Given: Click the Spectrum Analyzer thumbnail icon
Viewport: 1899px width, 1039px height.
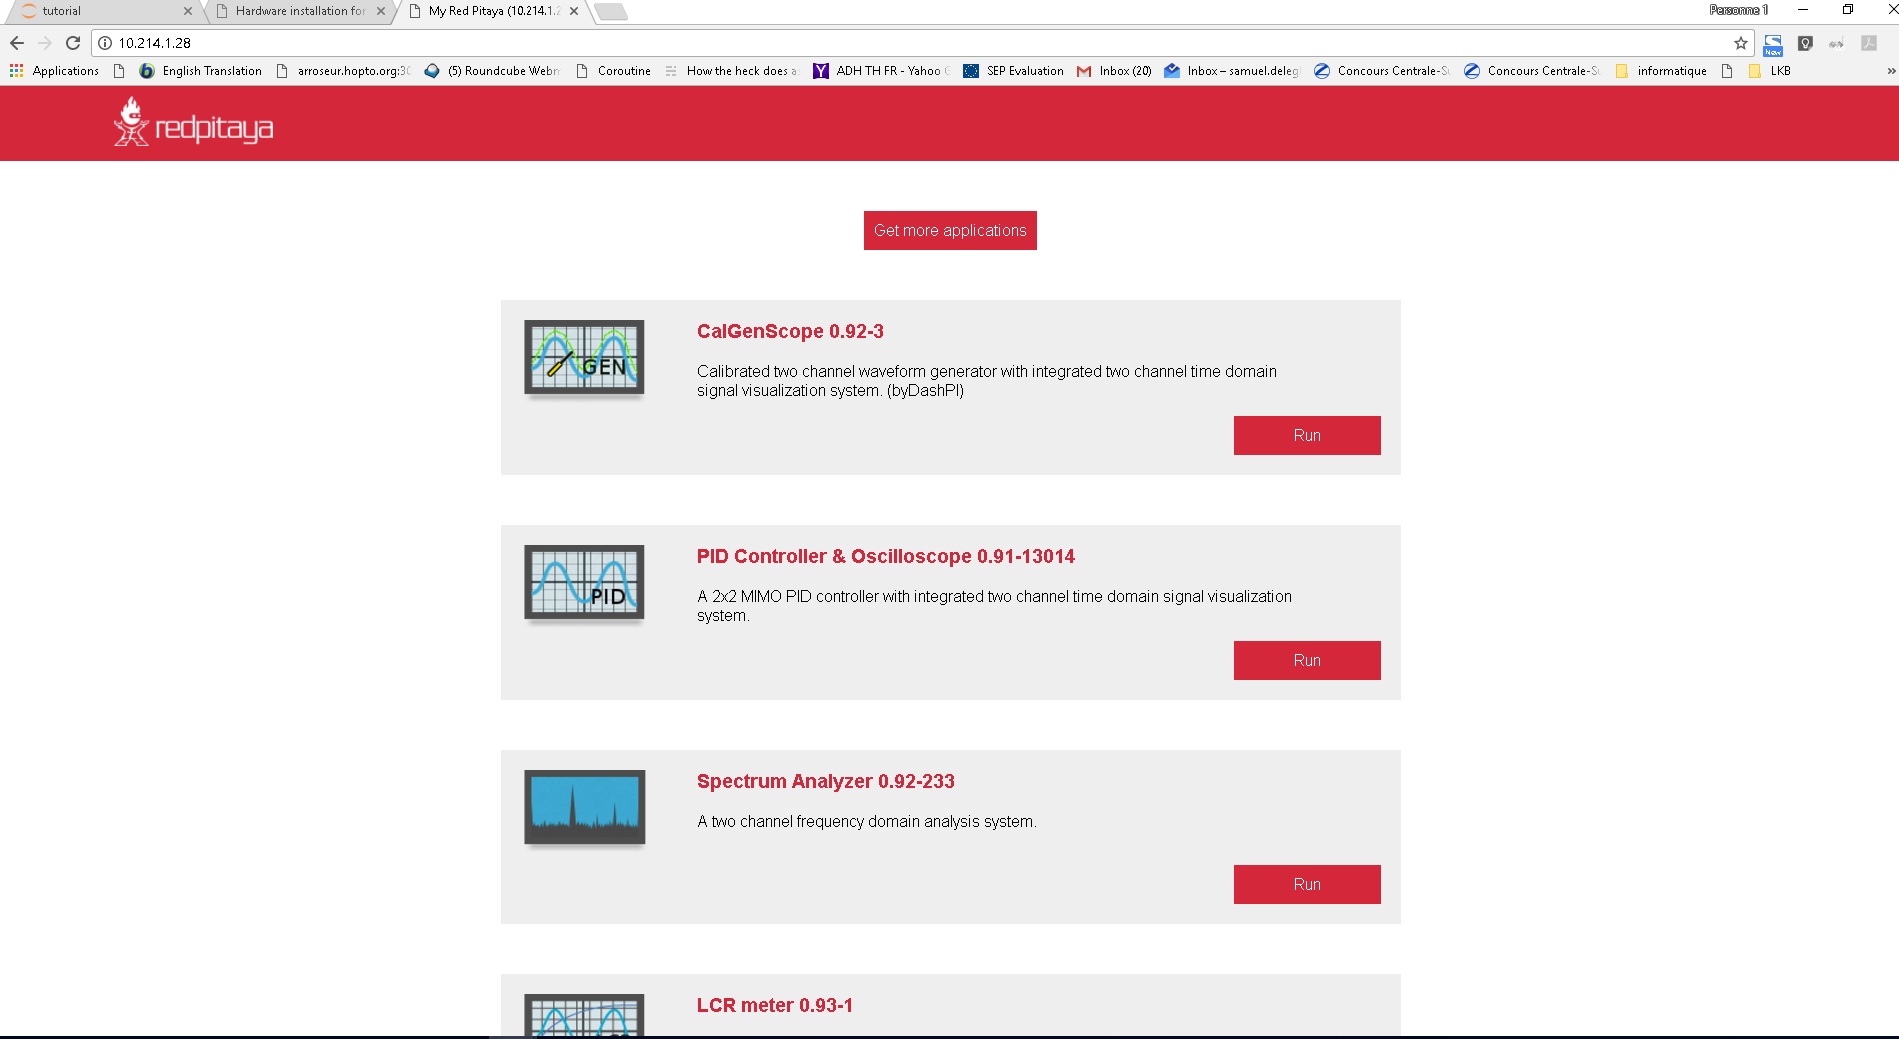Looking at the screenshot, I should [584, 807].
